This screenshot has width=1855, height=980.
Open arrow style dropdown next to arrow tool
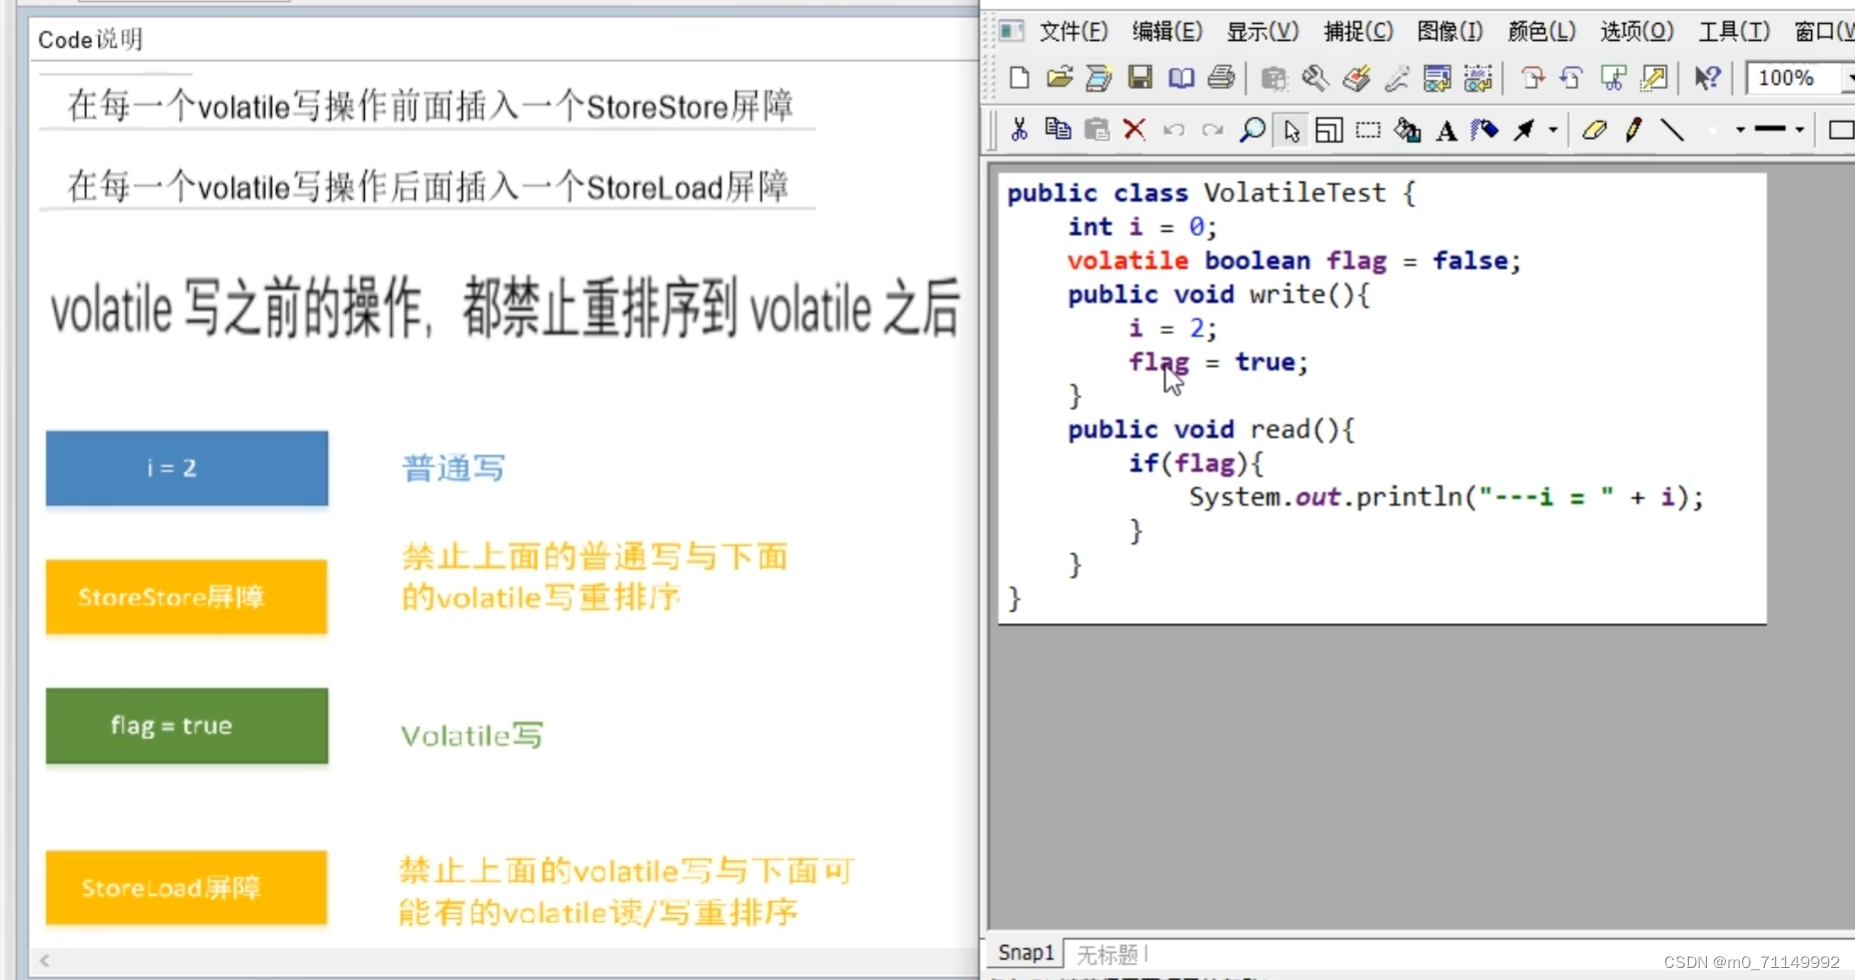pyautogui.click(x=1553, y=130)
